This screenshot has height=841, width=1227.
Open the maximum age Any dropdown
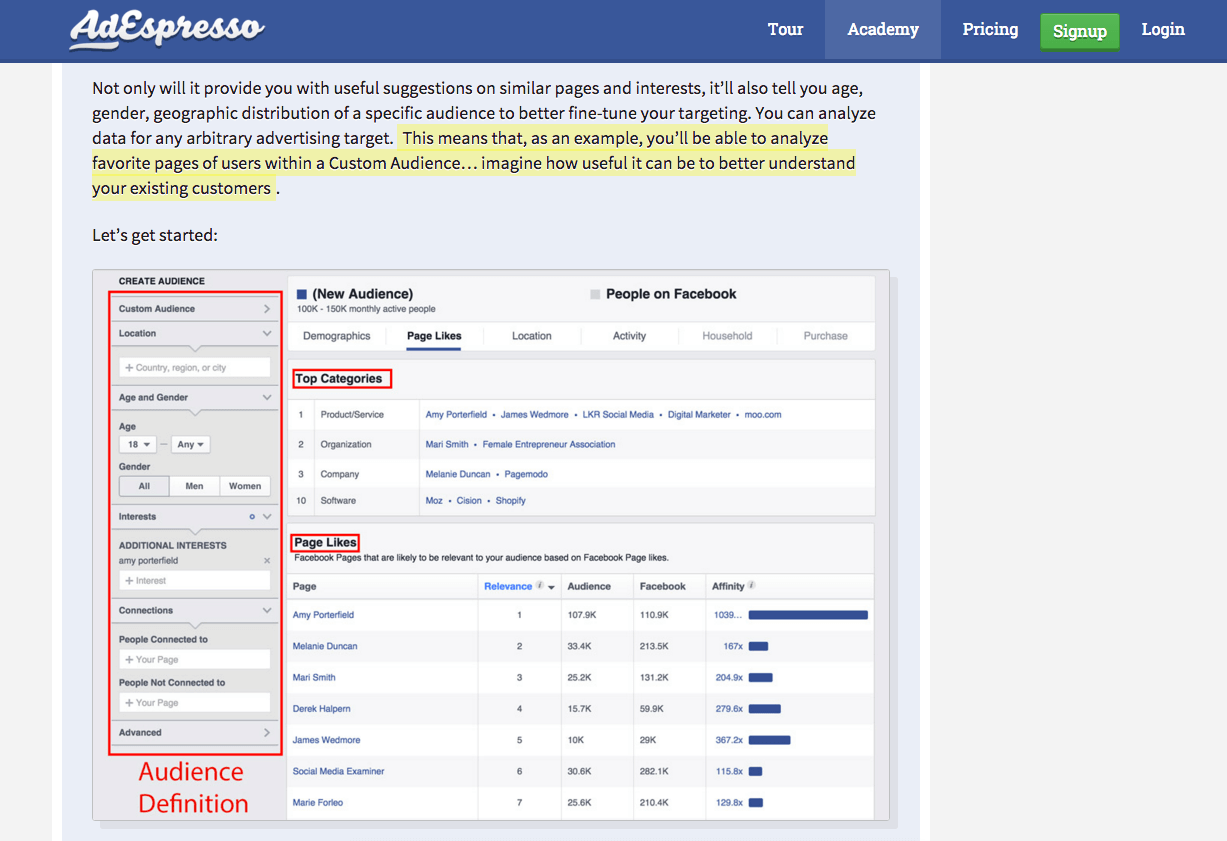tap(191, 444)
